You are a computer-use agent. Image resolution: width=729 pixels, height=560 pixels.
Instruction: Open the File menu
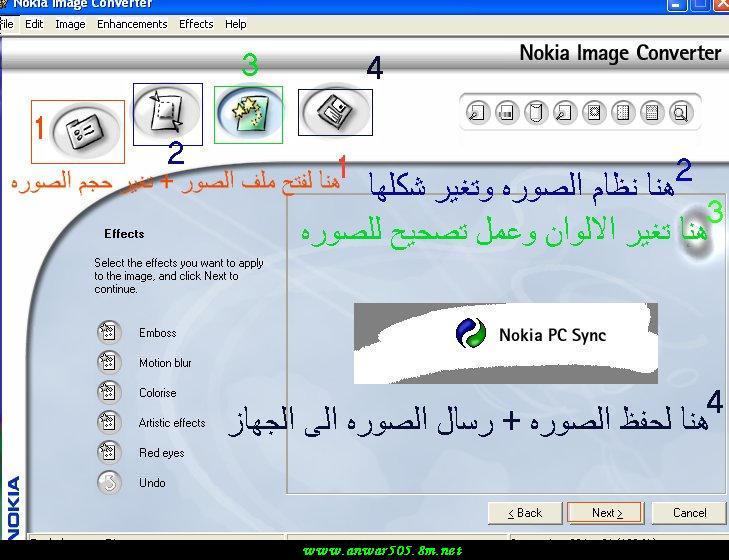pyautogui.click(x=6, y=24)
